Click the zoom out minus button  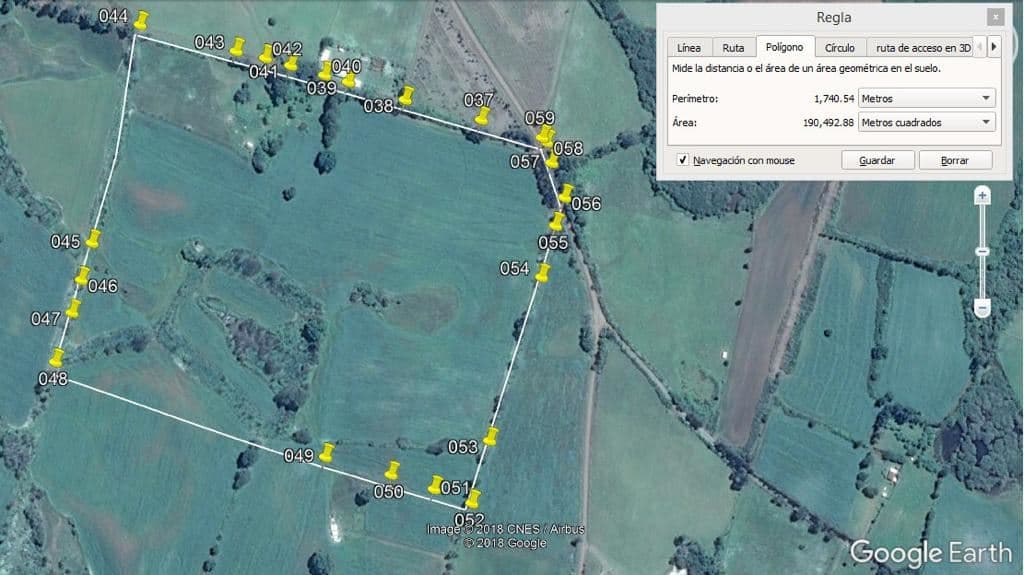click(982, 306)
